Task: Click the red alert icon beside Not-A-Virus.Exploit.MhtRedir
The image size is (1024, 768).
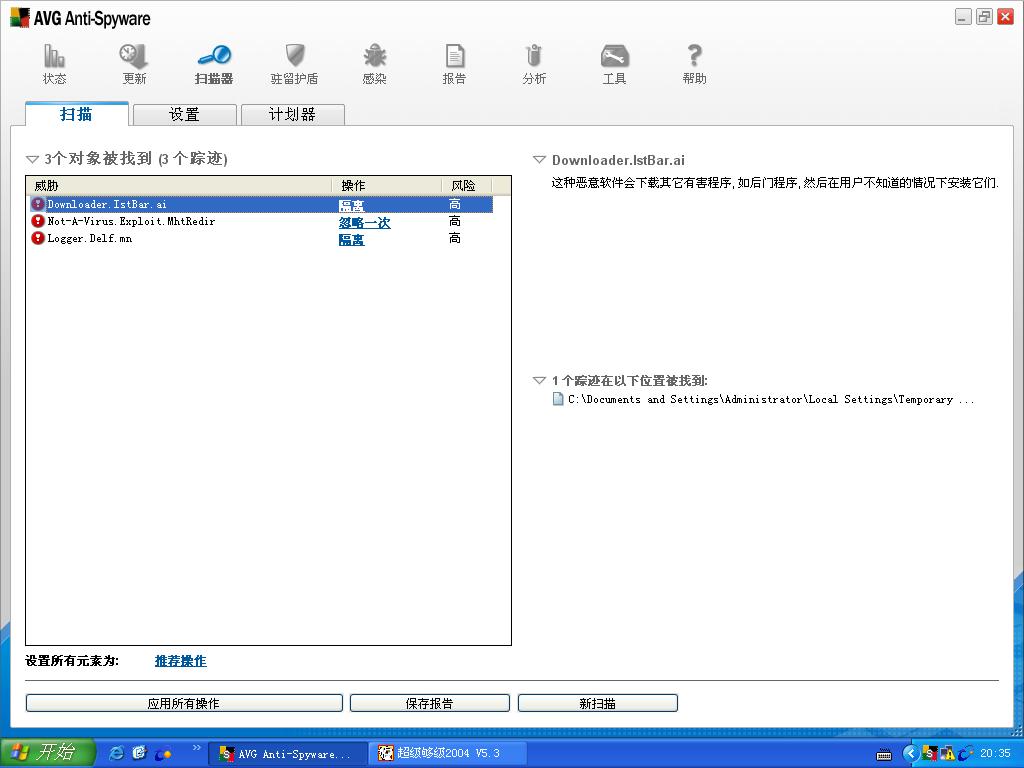Action: tap(38, 221)
